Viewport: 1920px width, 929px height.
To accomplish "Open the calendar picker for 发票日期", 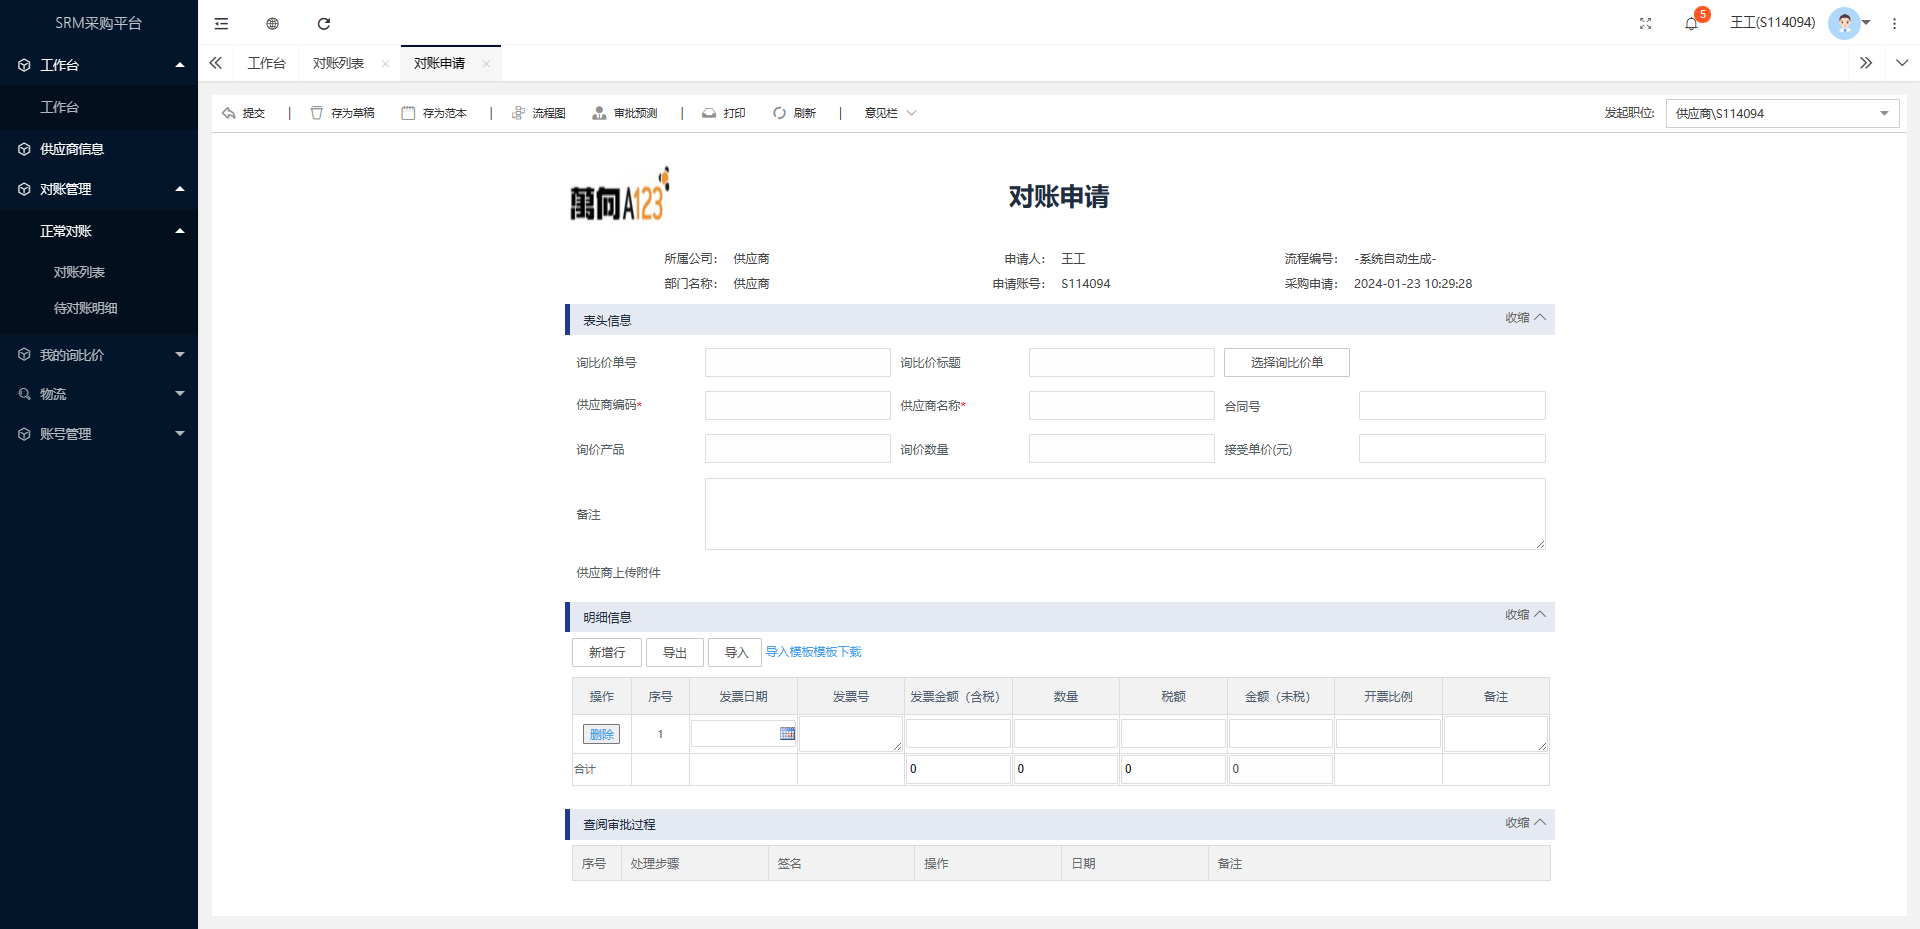I will (x=787, y=734).
